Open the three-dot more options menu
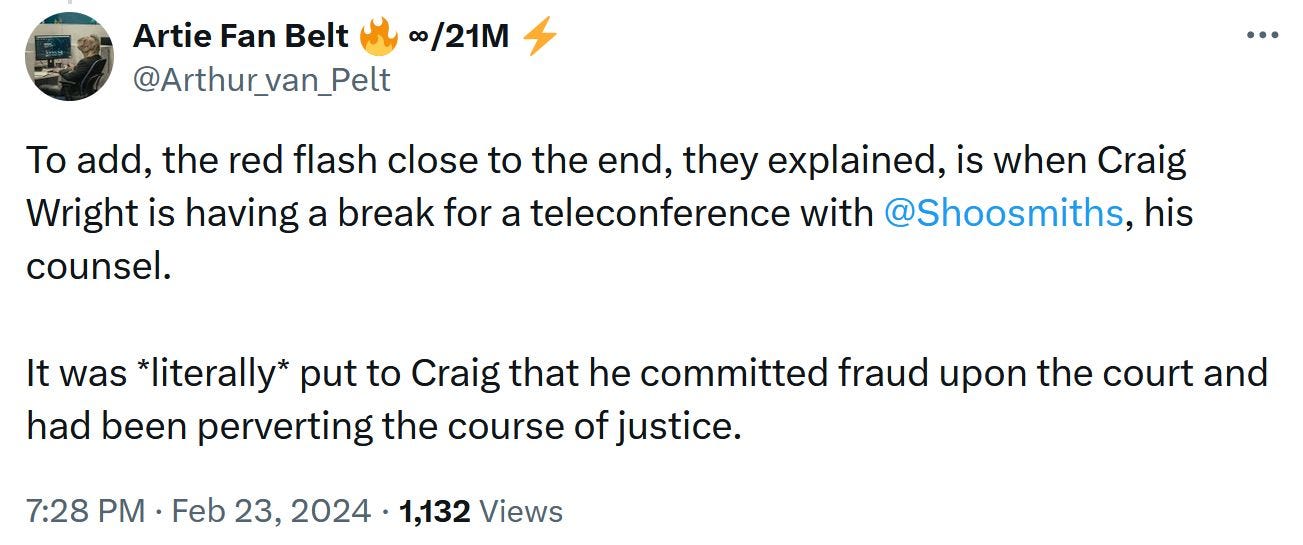The width and height of the screenshot is (1303, 545). pyautogui.click(x=1264, y=37)
